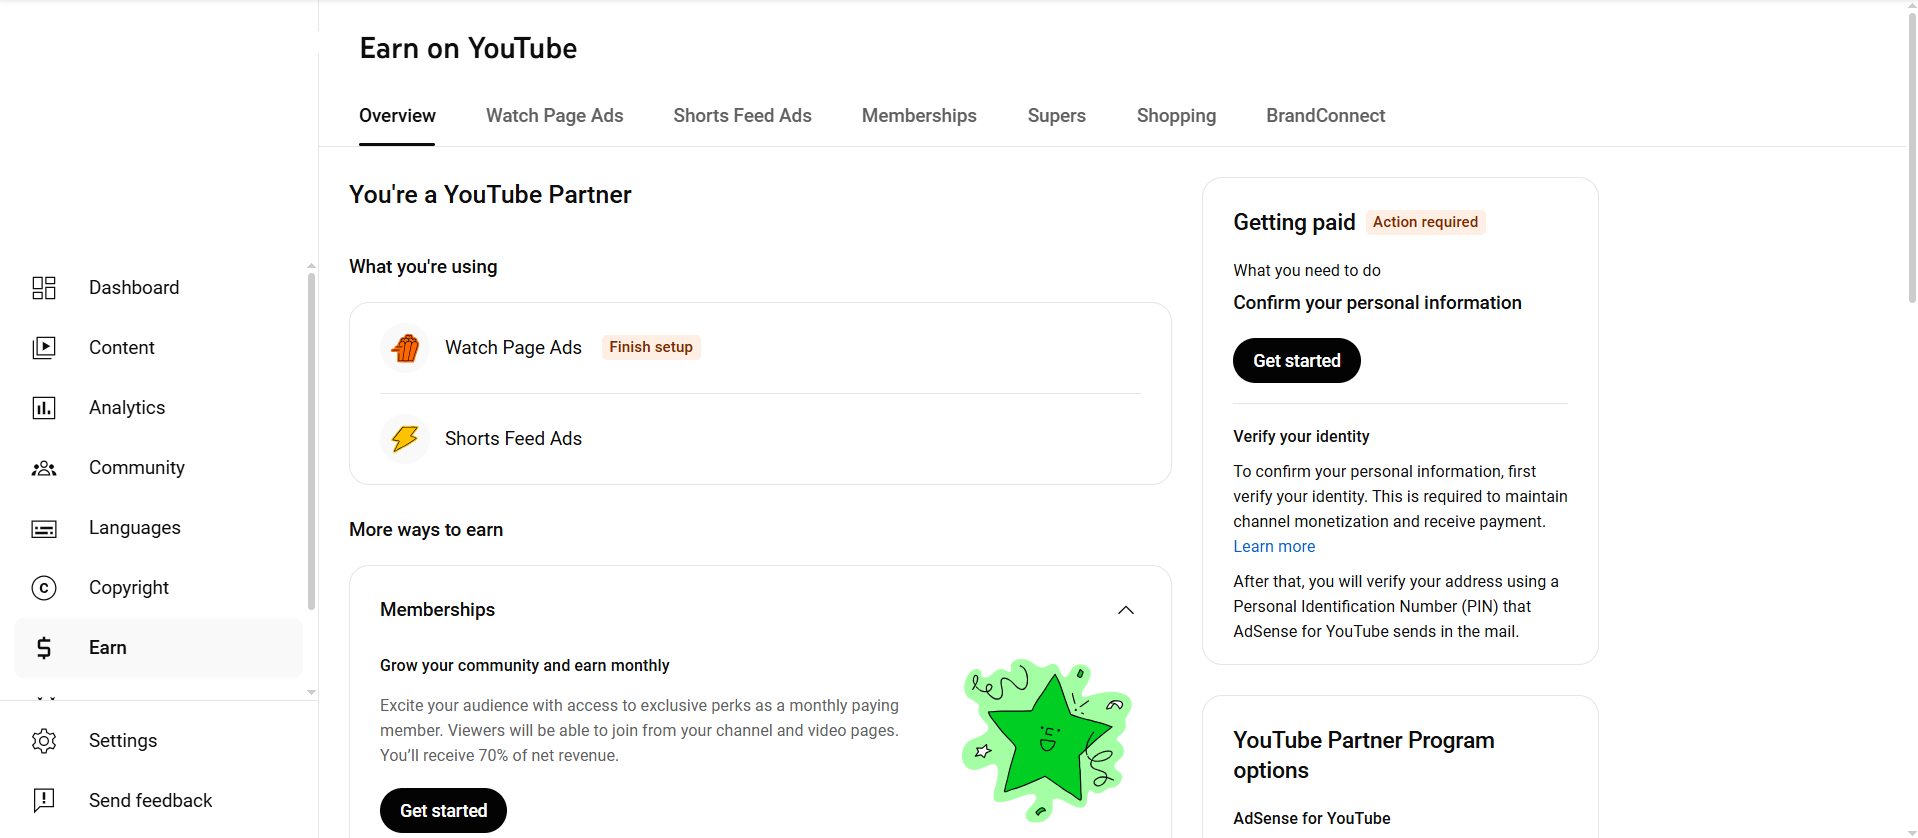Open the Memberships tab
The image size is (1918, 838).
[919, 116]
